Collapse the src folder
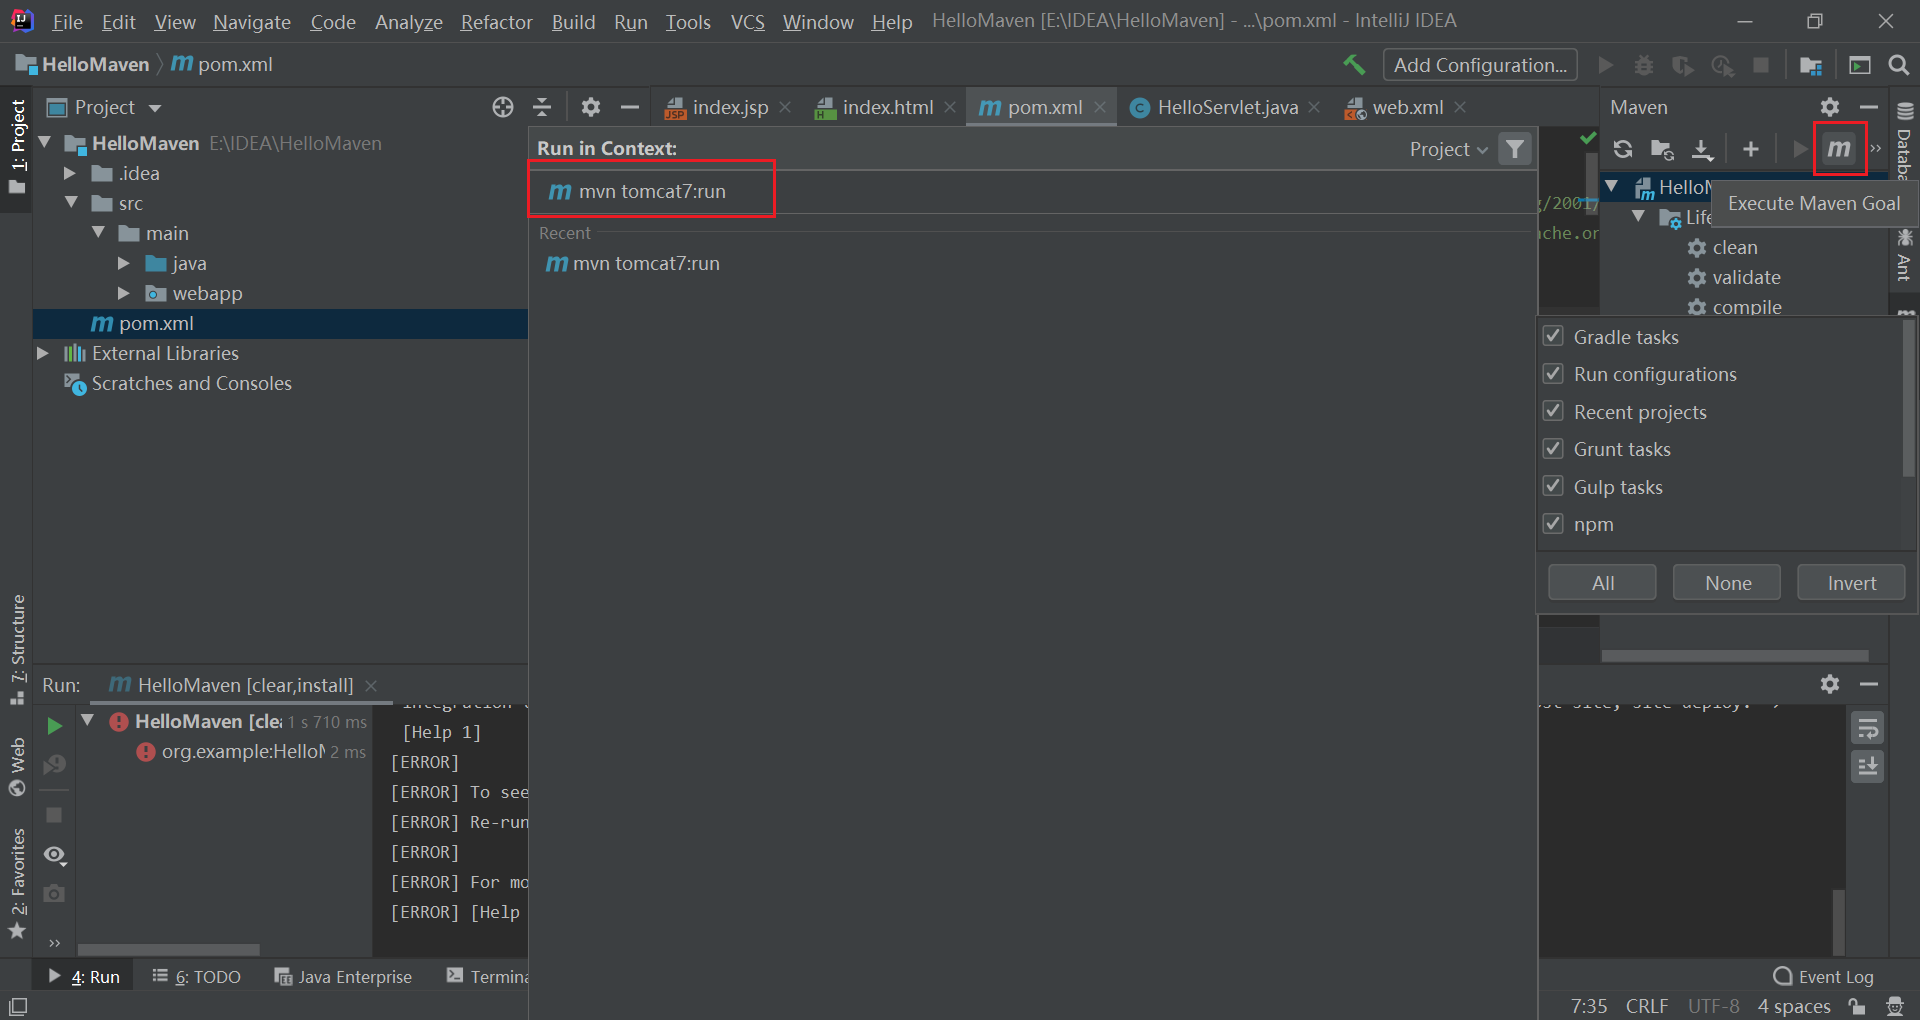Screen dimensions: 1920x1020 72,203
